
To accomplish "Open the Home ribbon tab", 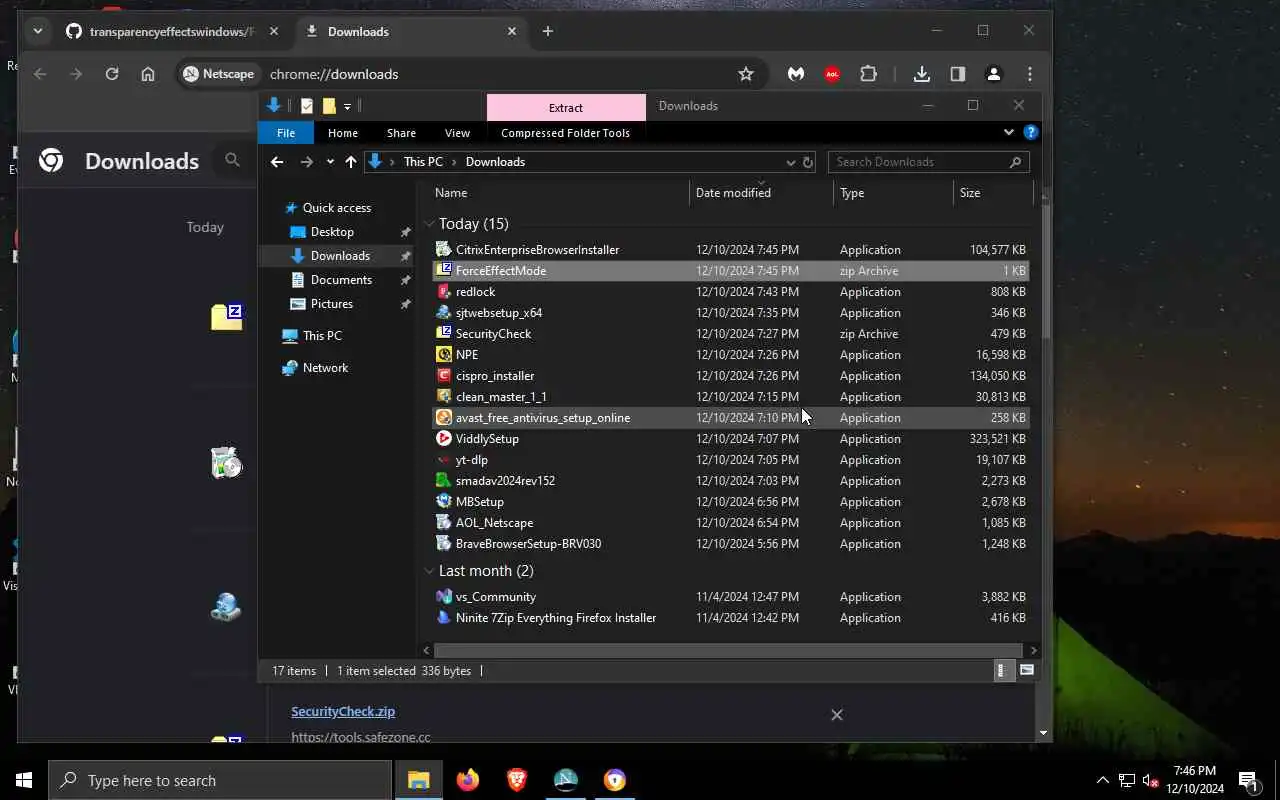I will click(343, 133).
